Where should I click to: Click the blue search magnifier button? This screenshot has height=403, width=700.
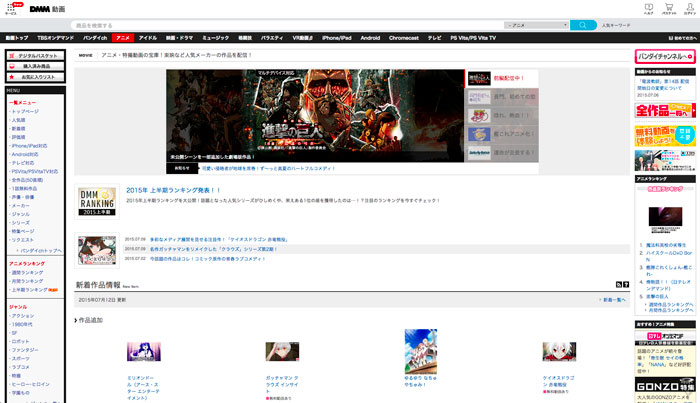[x=583, y=25]
